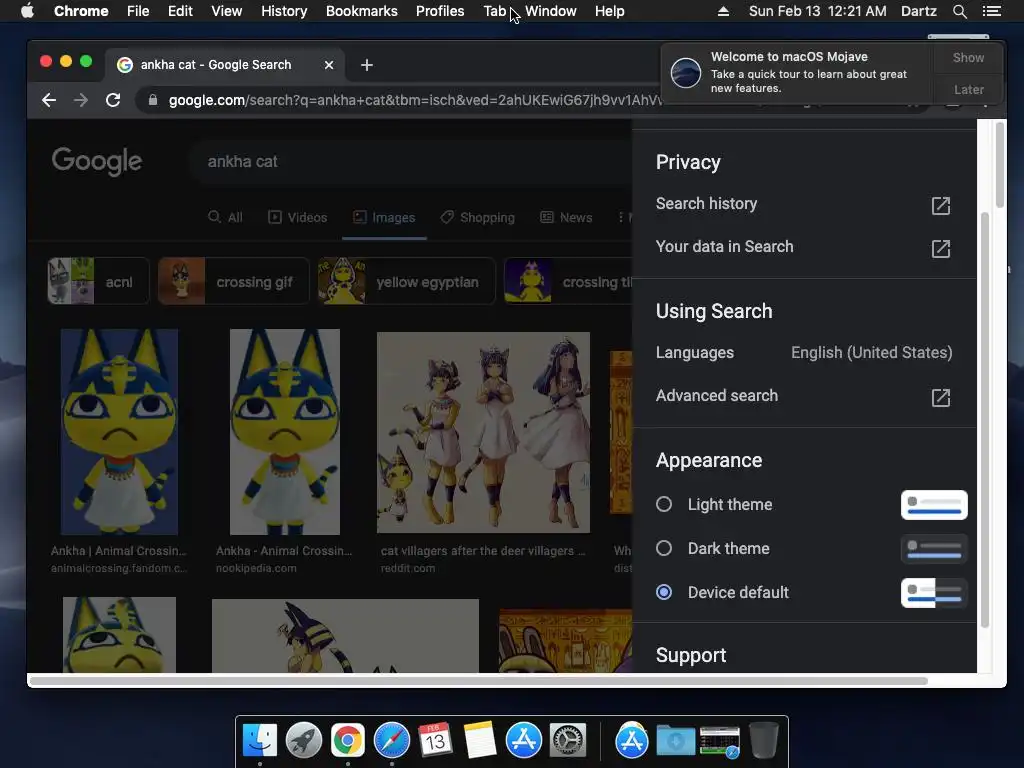Open a new Chrome tab
This screenshot has width=1024, height=768.
pyautogui.click(x=367, y=65)
